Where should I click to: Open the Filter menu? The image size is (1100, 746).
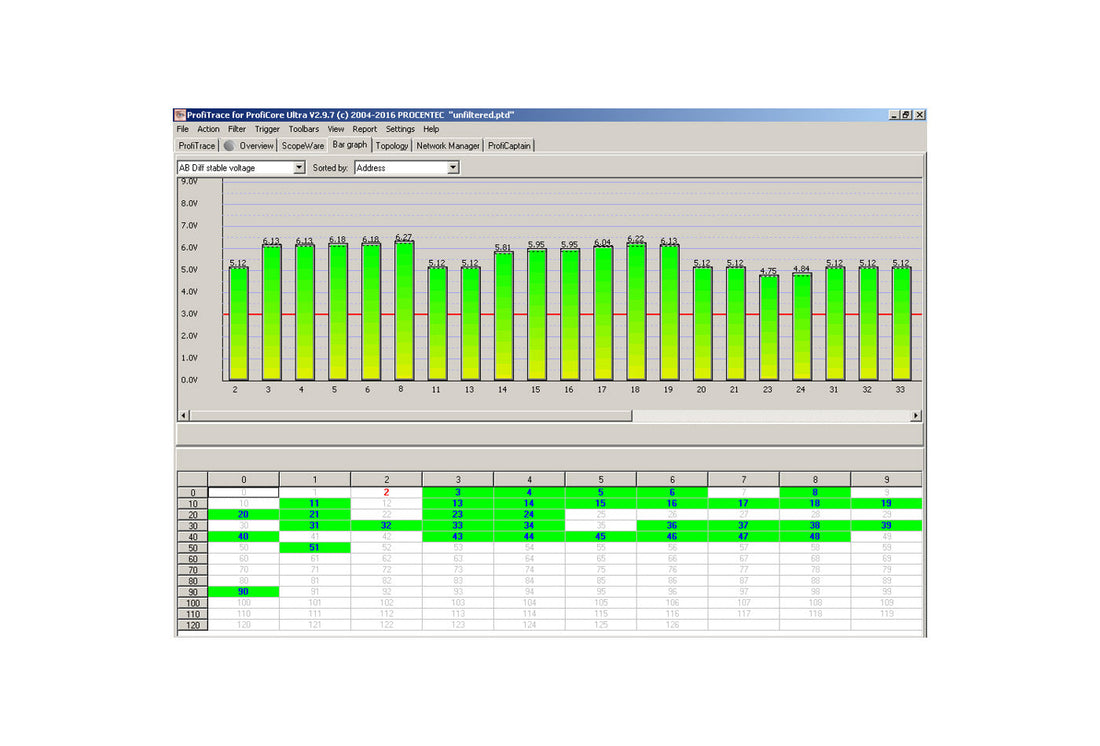tap(237, 129)
